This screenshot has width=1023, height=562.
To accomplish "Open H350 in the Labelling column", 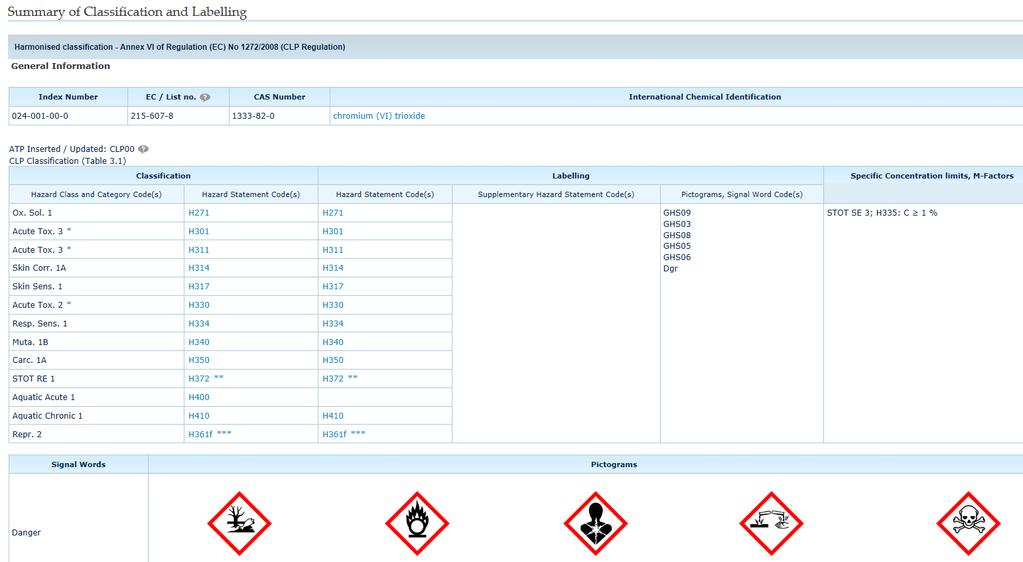I will click(x=333, y=360).
